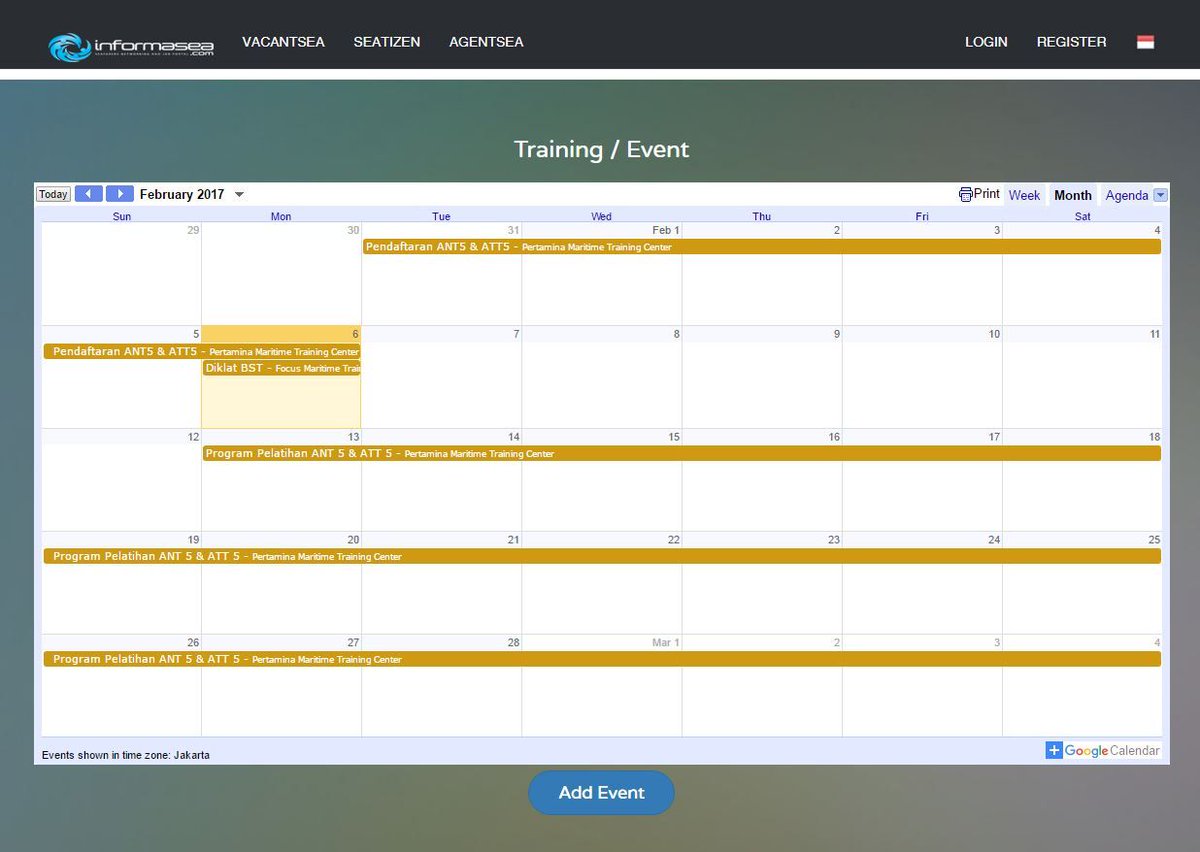Viewport: 1200px width, 852px height.
Task: Open the dropdown arrow beside Agenda
Action: (1160, 195)
